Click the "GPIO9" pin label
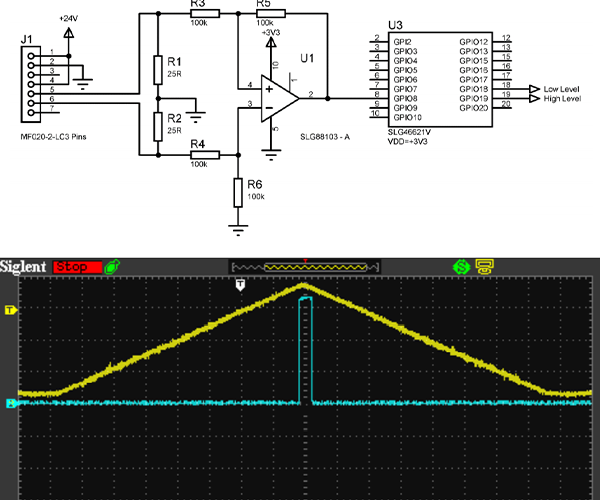Image resolution: width=600 pixels, height=500 pixels. tap(405, 108)
